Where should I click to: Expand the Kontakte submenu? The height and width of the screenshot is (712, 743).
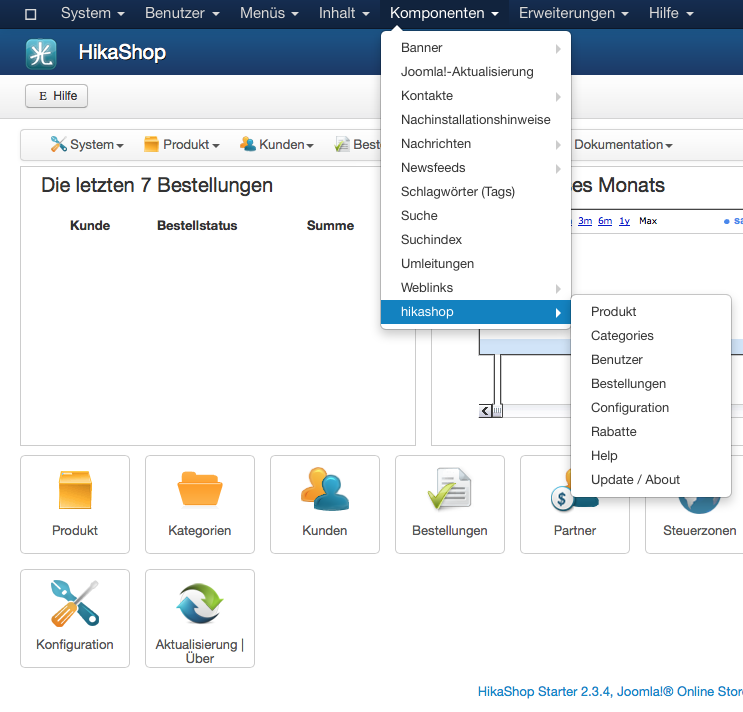pyautogui.click(x=476, y=96)
